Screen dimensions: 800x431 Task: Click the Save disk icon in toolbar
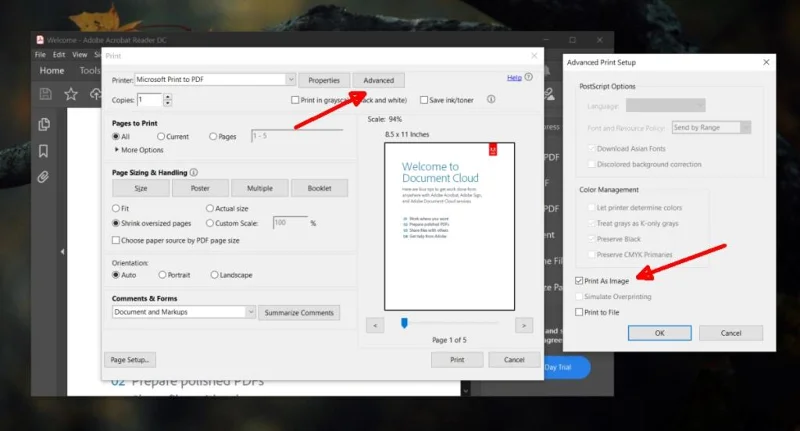click(x=45, y=94)
